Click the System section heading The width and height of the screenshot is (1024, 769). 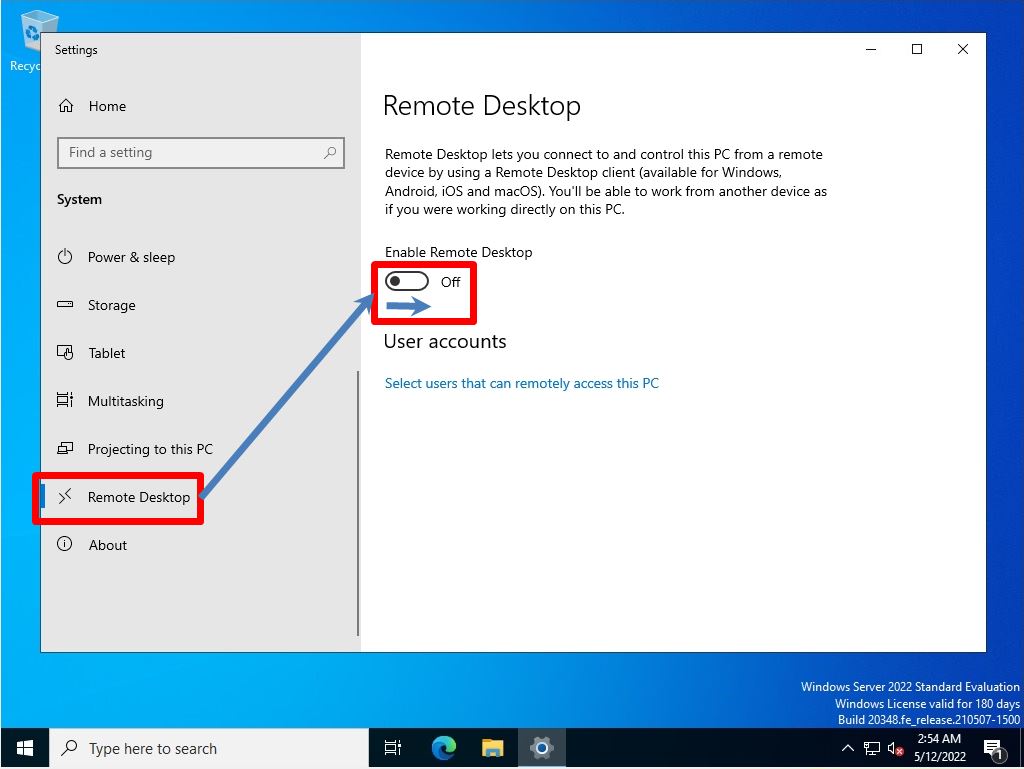[x=79, y=200]
